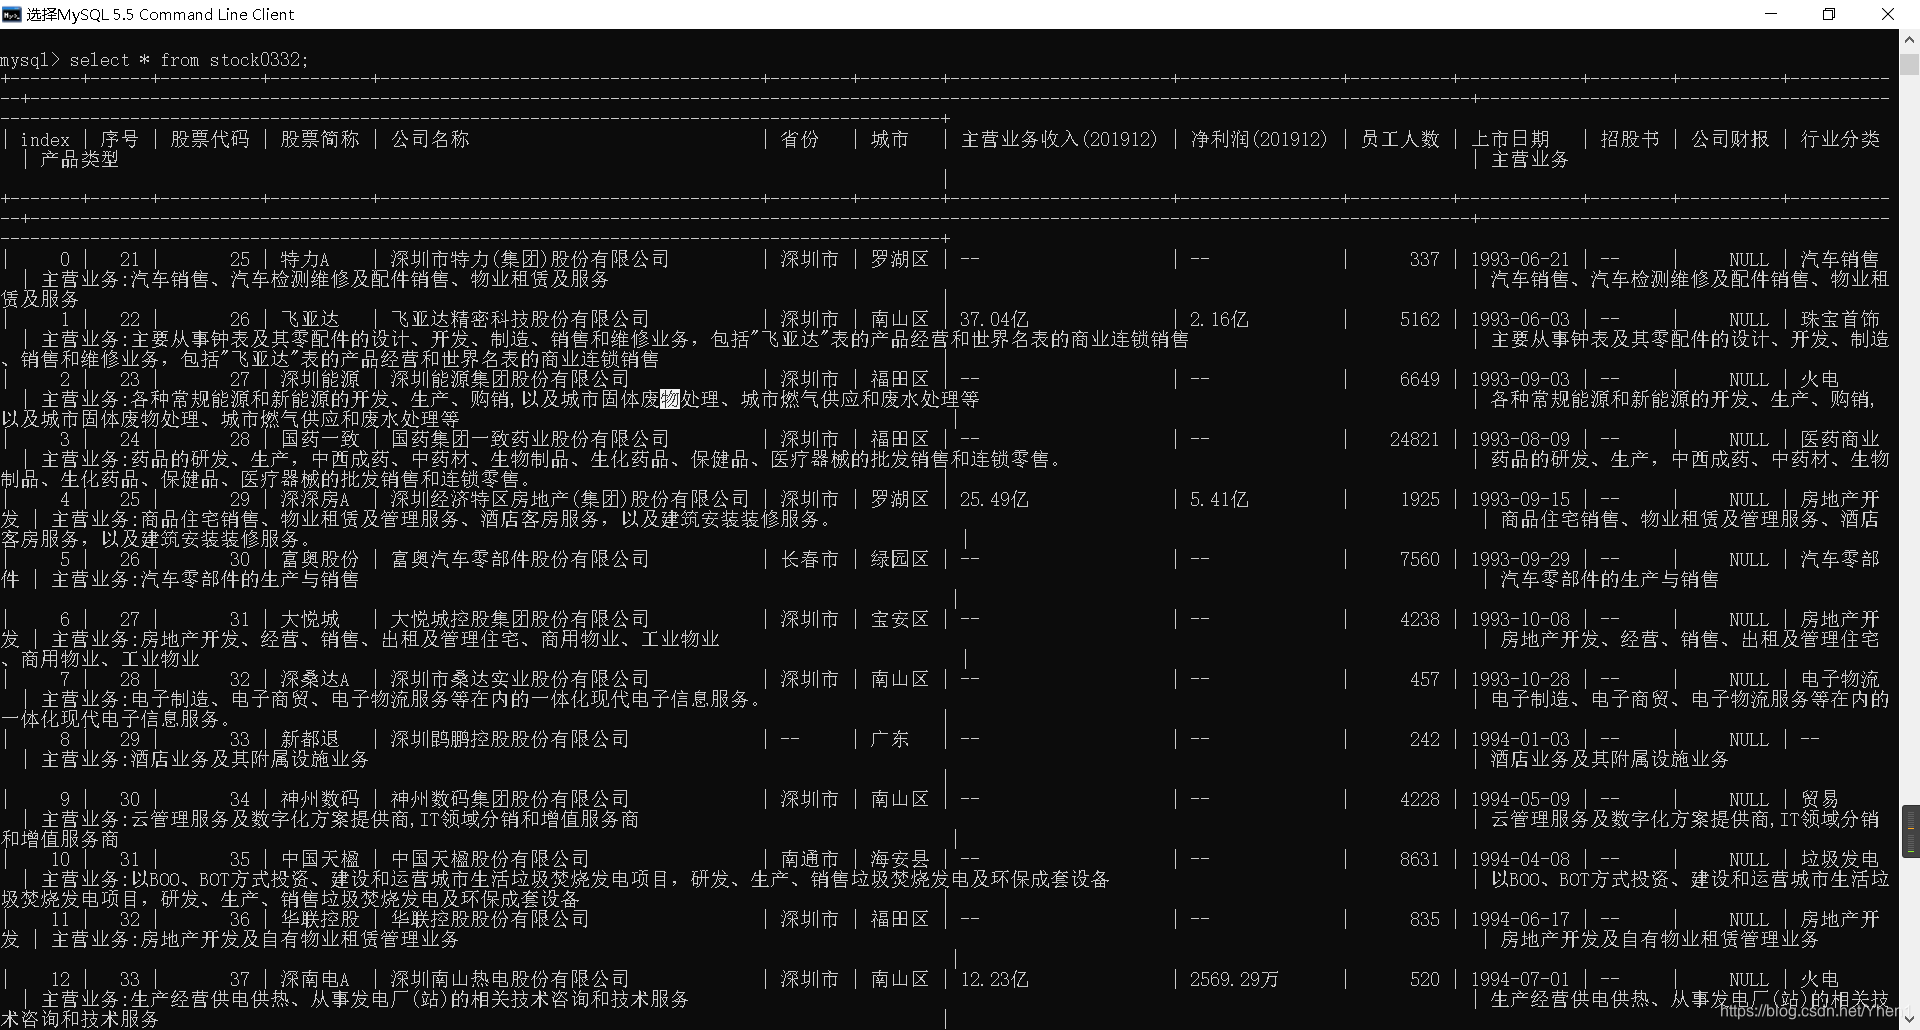Click the listing date '1994-01-03'
This screenshot has height=1030, width=1920.
(1520, 739)
